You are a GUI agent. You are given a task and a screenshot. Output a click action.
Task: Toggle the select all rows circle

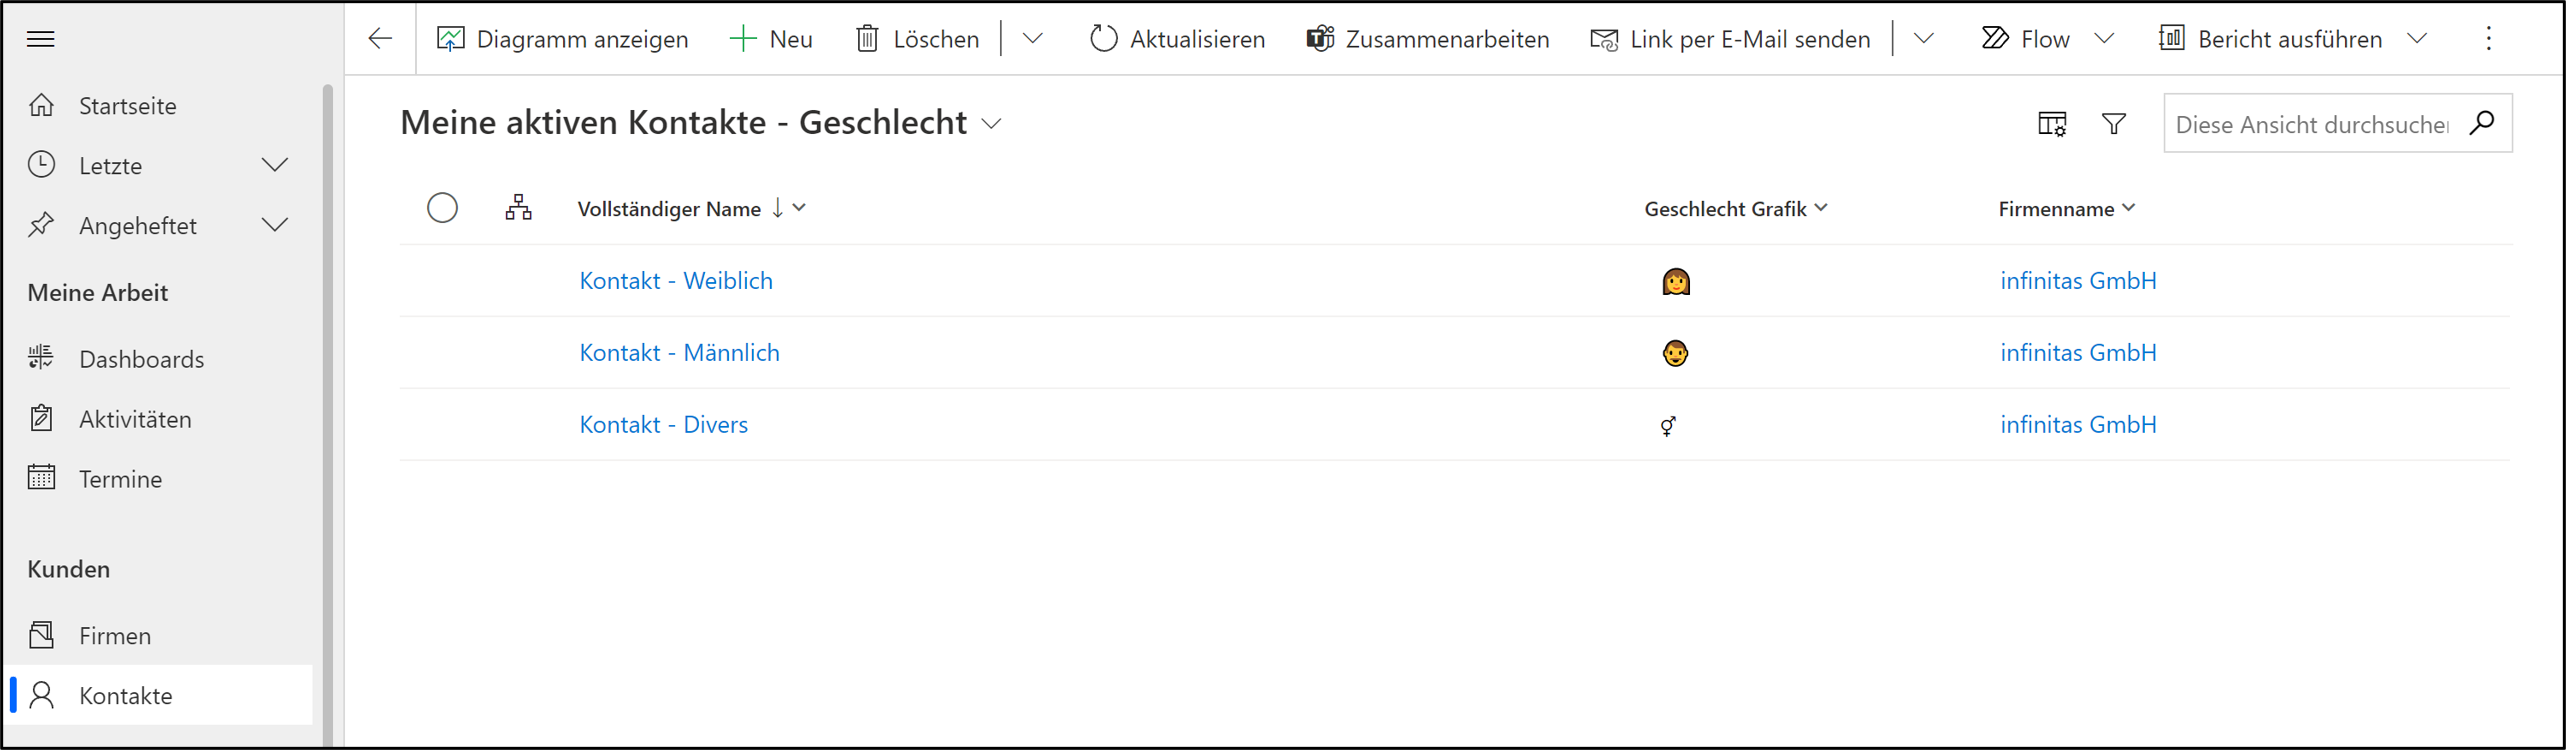tap(442, 208)
